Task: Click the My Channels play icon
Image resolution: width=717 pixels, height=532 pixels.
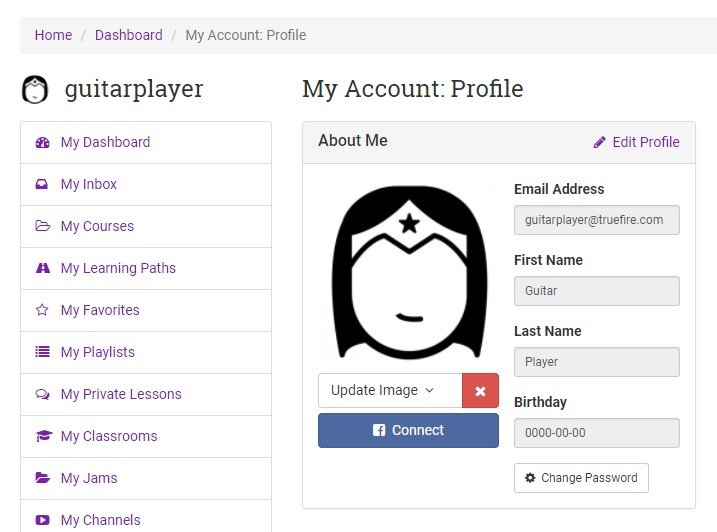Action: (42, 521)
